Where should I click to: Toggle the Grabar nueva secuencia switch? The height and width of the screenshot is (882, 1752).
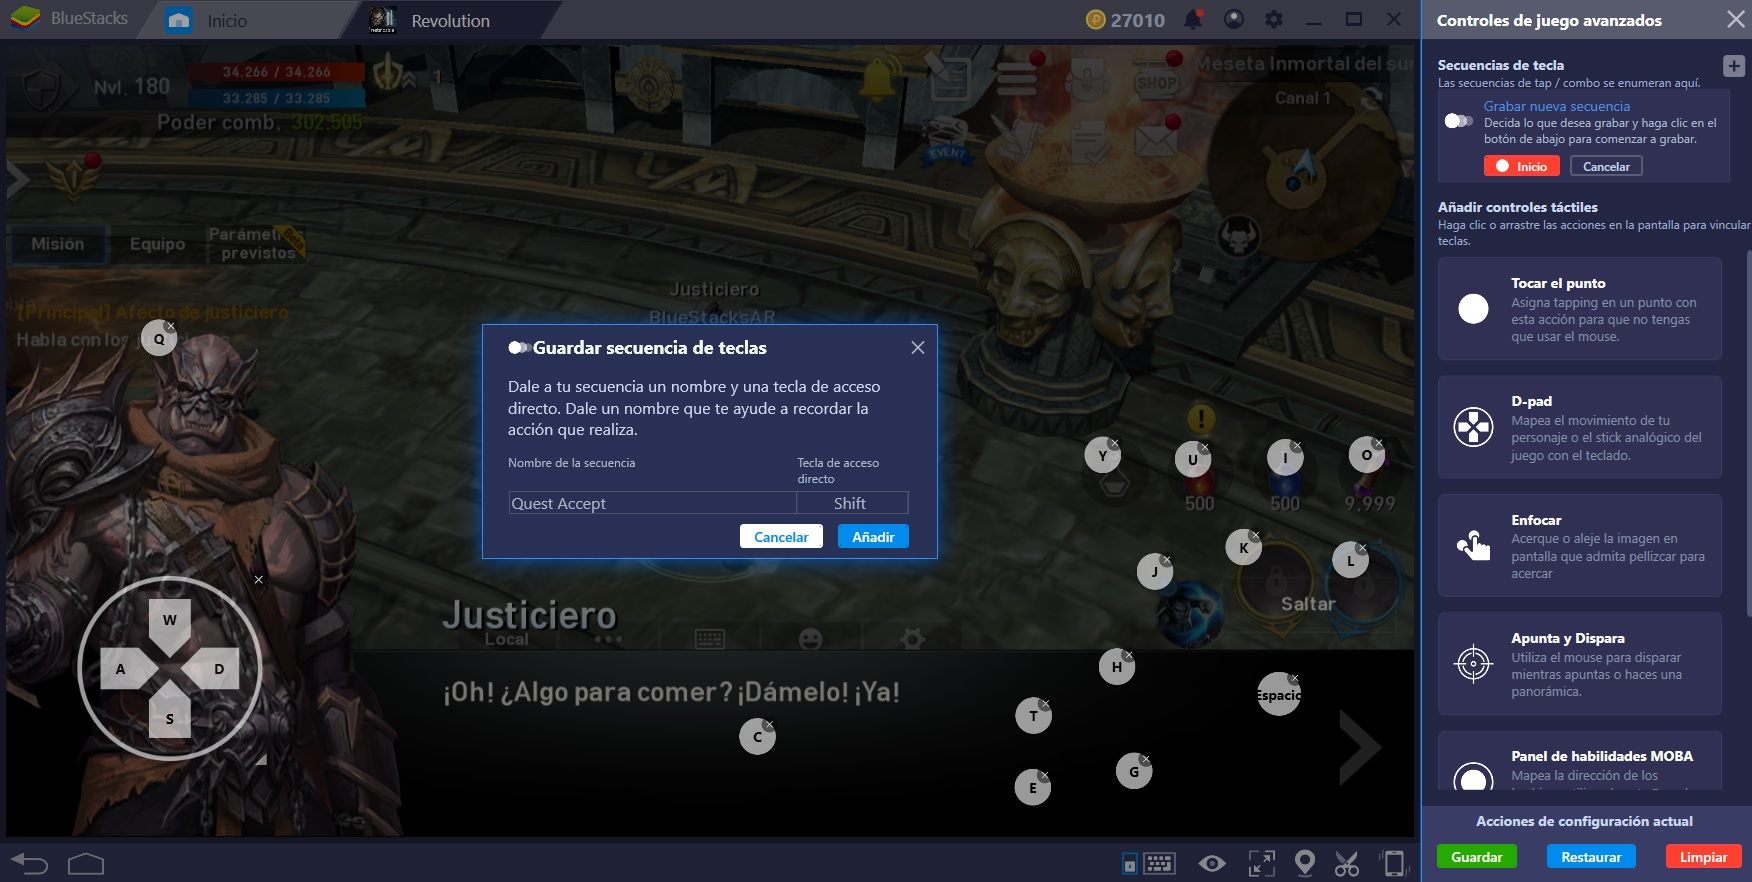(1458, 121)
